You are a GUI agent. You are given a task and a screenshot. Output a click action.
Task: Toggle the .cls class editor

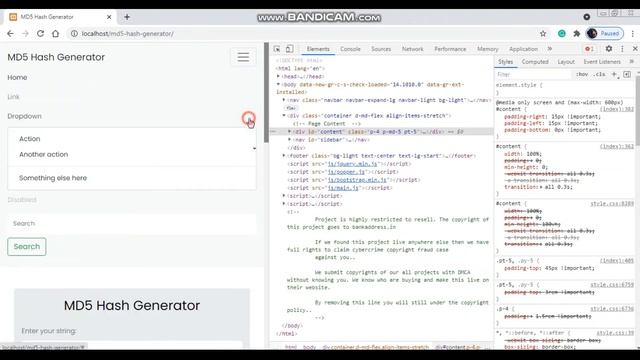pyautogui.click(x=600, y=74)
